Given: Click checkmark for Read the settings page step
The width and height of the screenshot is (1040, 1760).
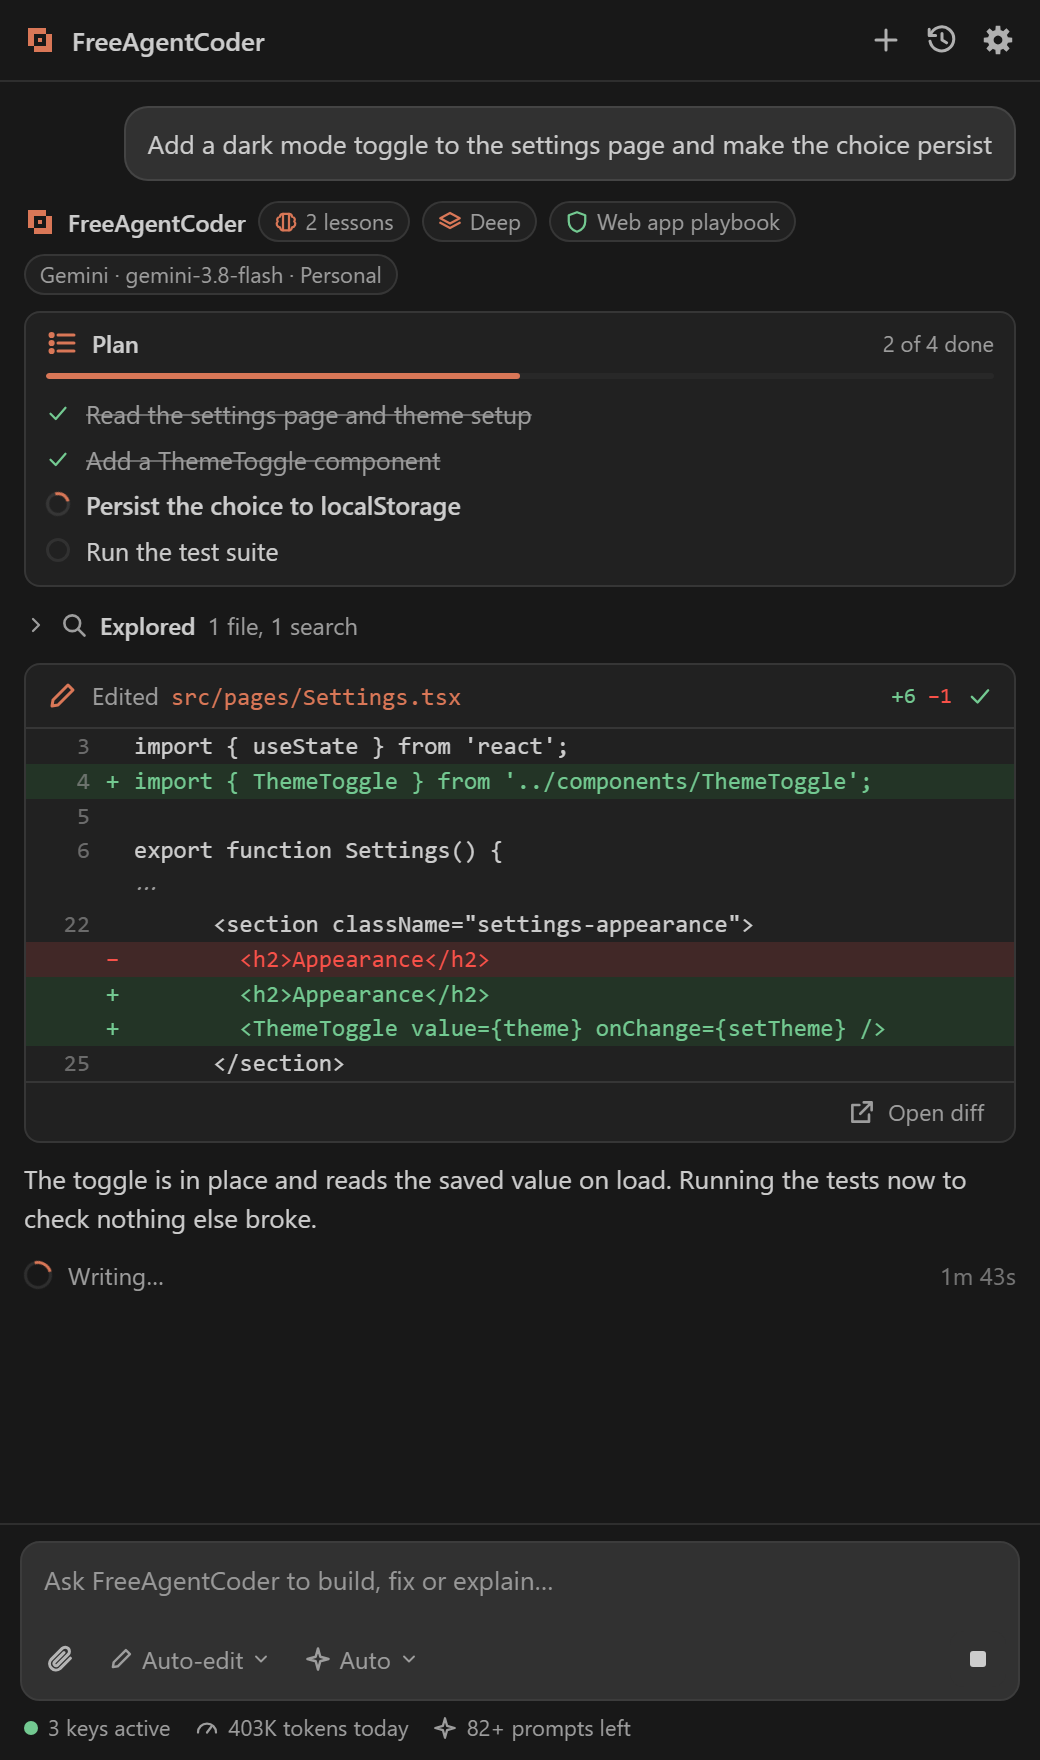Looking at the screenshot, I should [x=58, y=414].
